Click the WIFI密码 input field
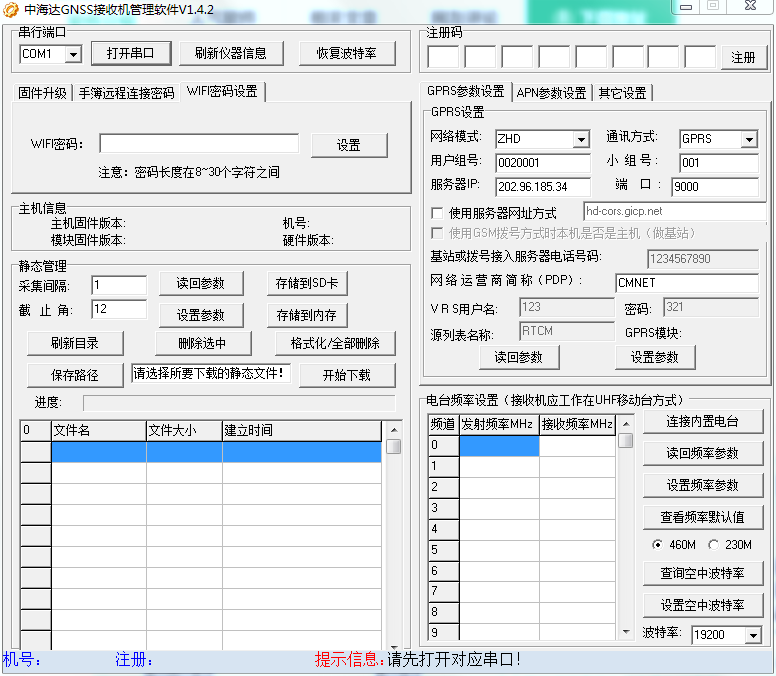The width and height of the screenshot is (776, 676). (x=198, y=144)
